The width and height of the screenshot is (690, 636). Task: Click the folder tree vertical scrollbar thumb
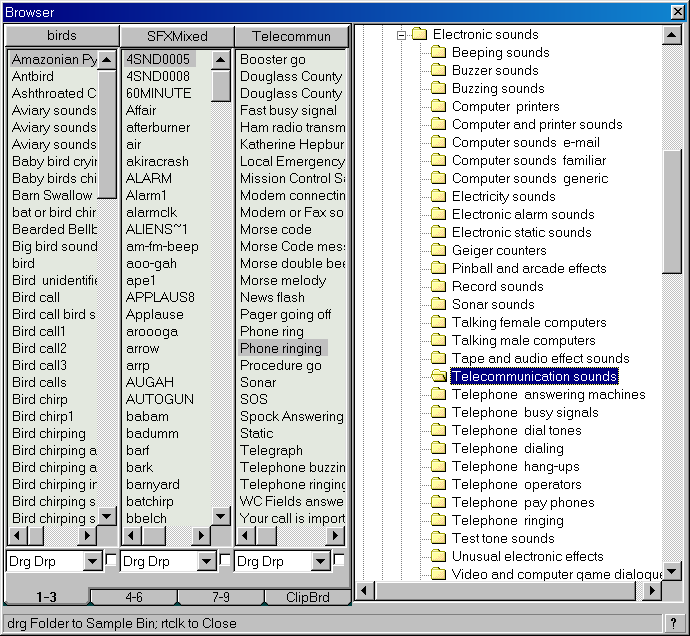pyautogui.click(x=673, y=210)
